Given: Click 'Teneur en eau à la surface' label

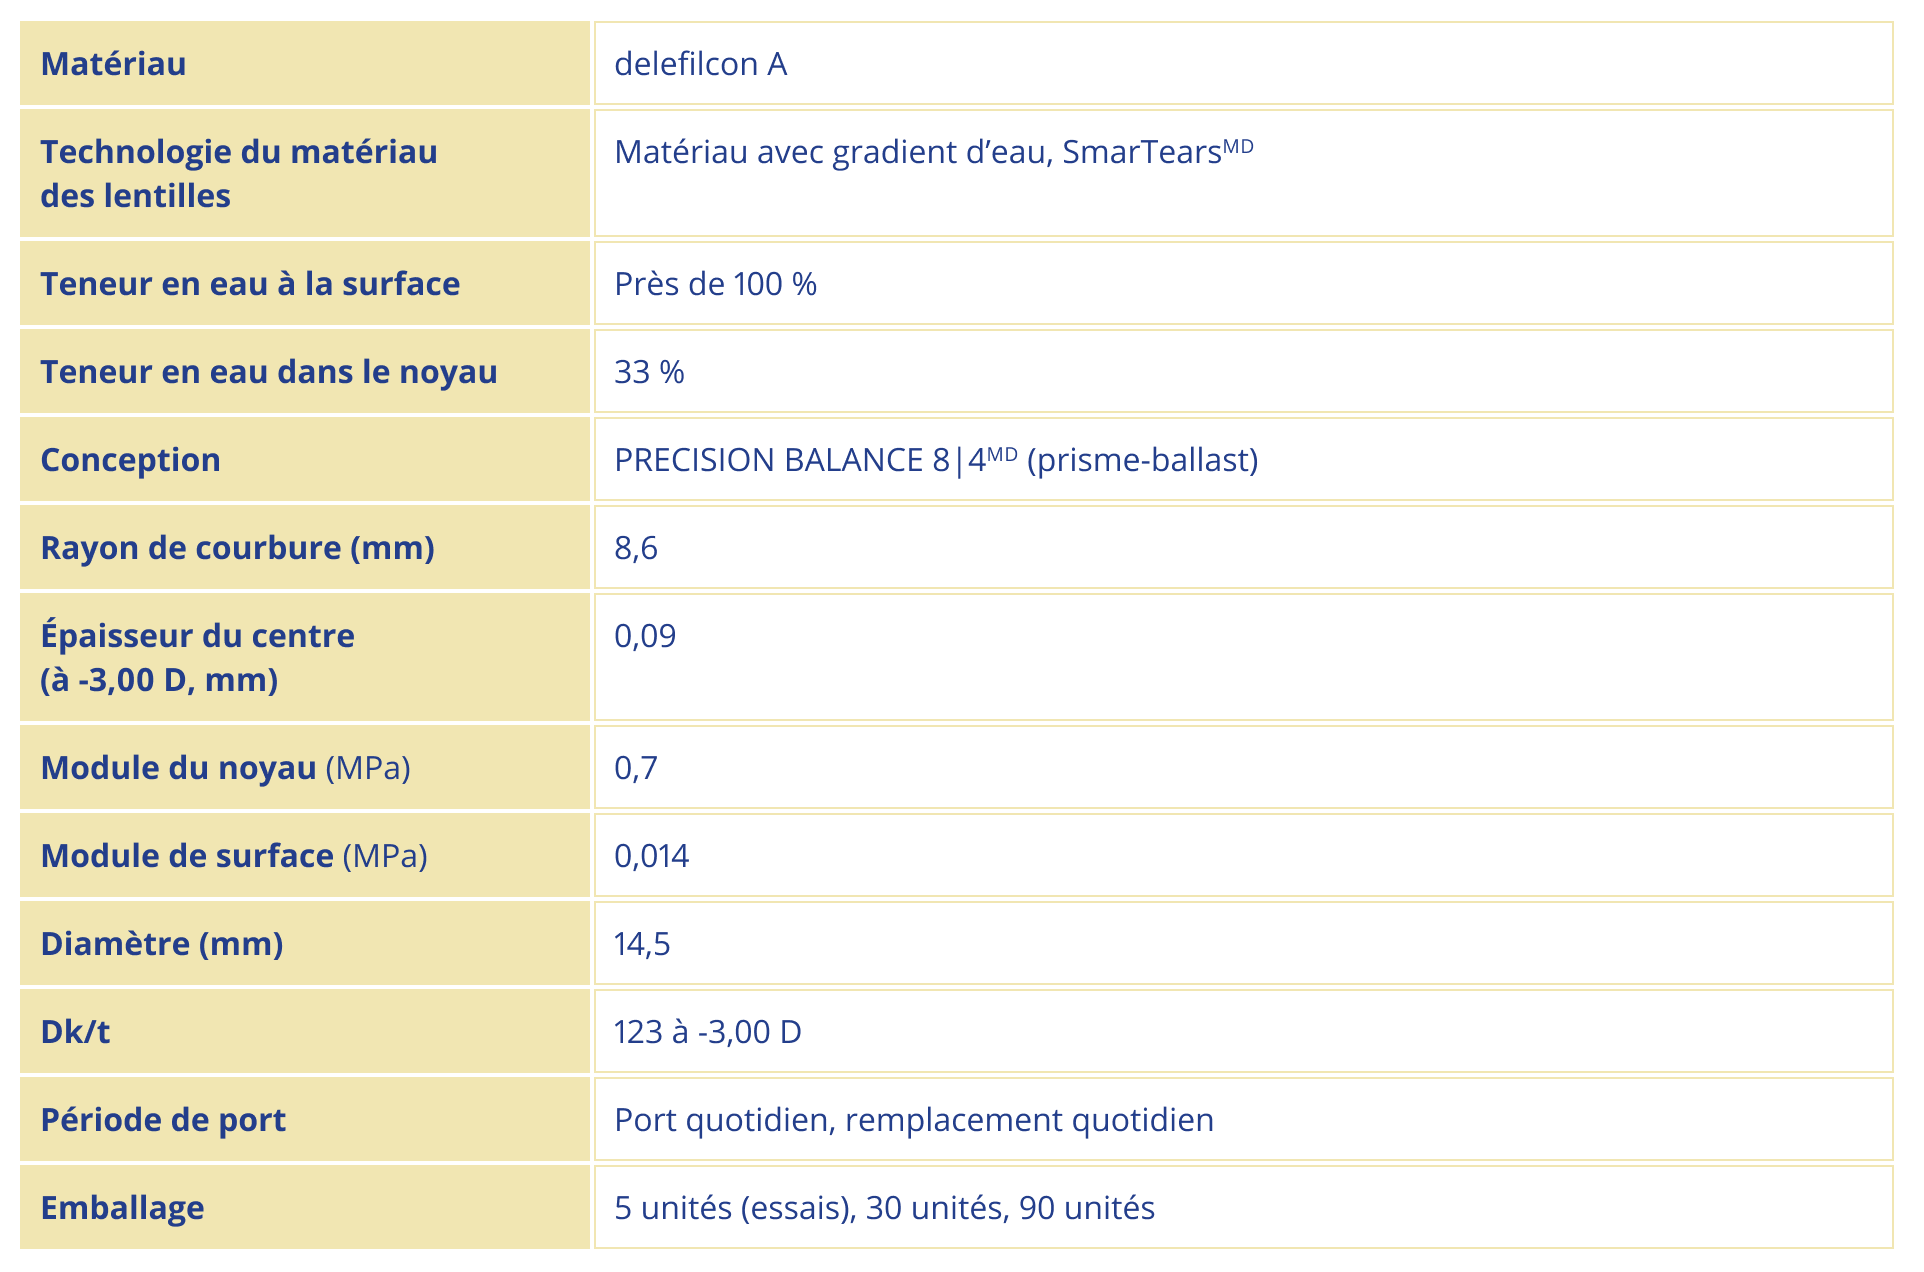Looking at the screenshot, I should pos(250,284).
